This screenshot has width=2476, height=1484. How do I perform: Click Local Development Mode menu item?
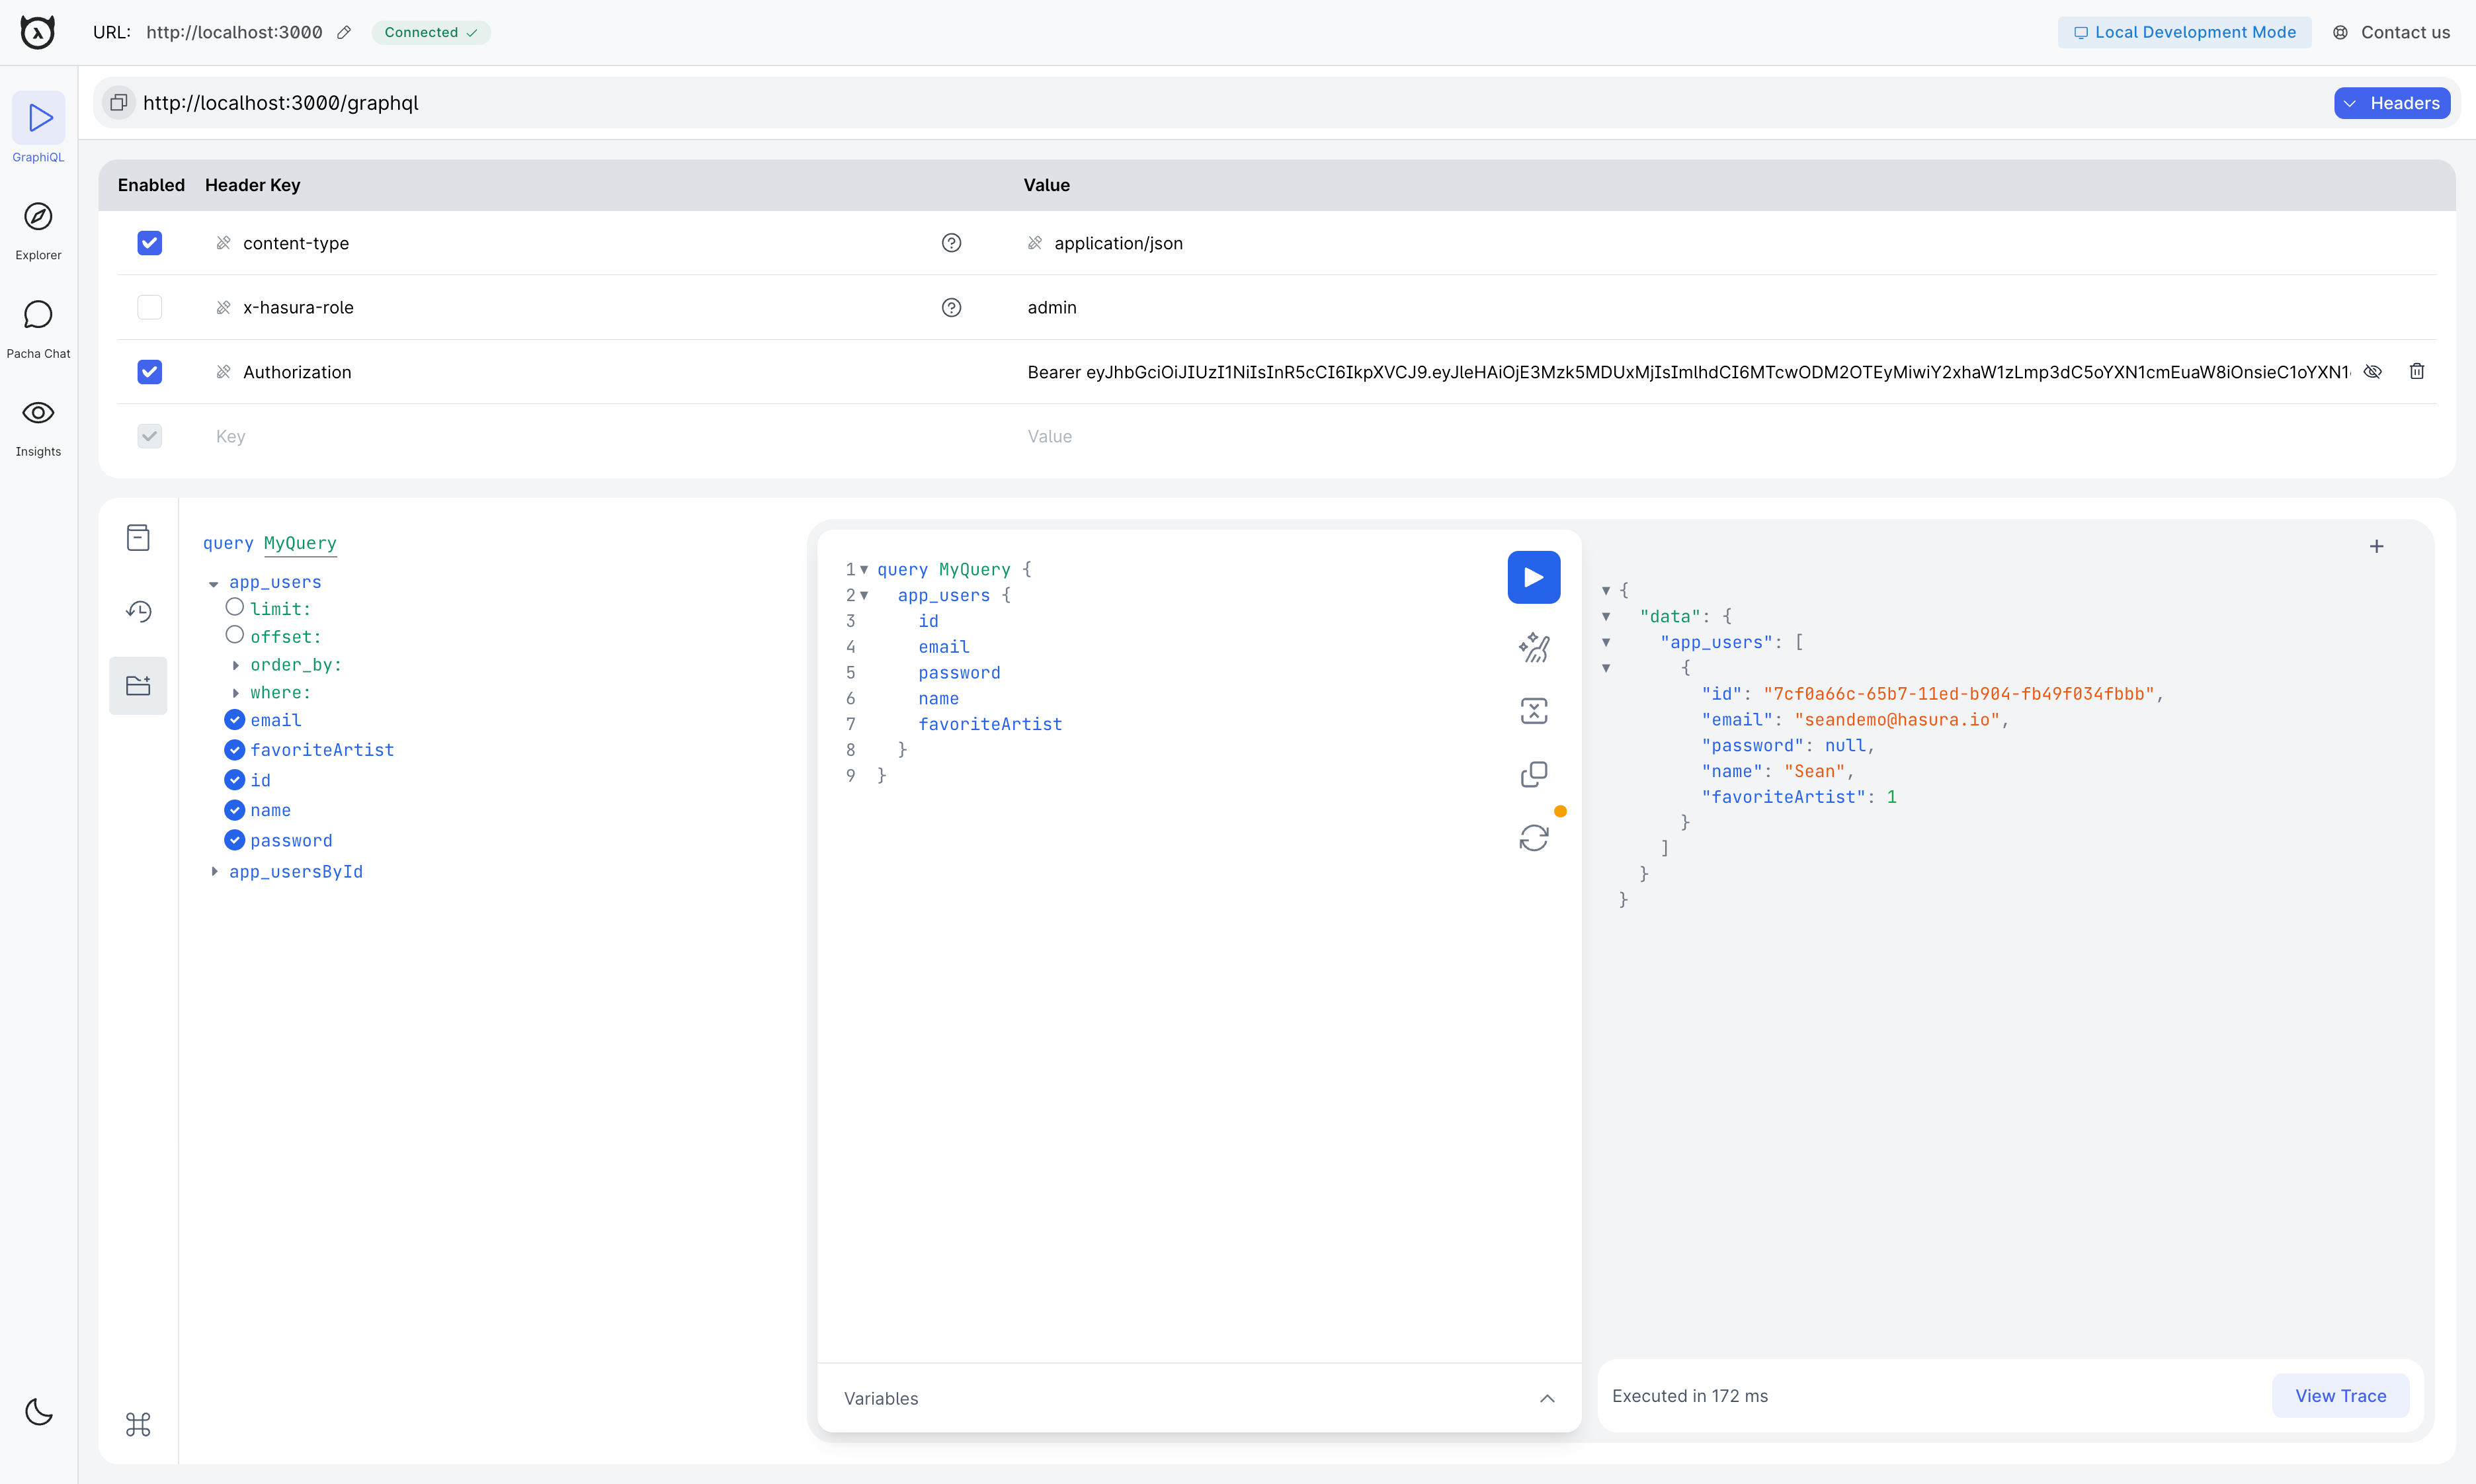pos(2184,32)
